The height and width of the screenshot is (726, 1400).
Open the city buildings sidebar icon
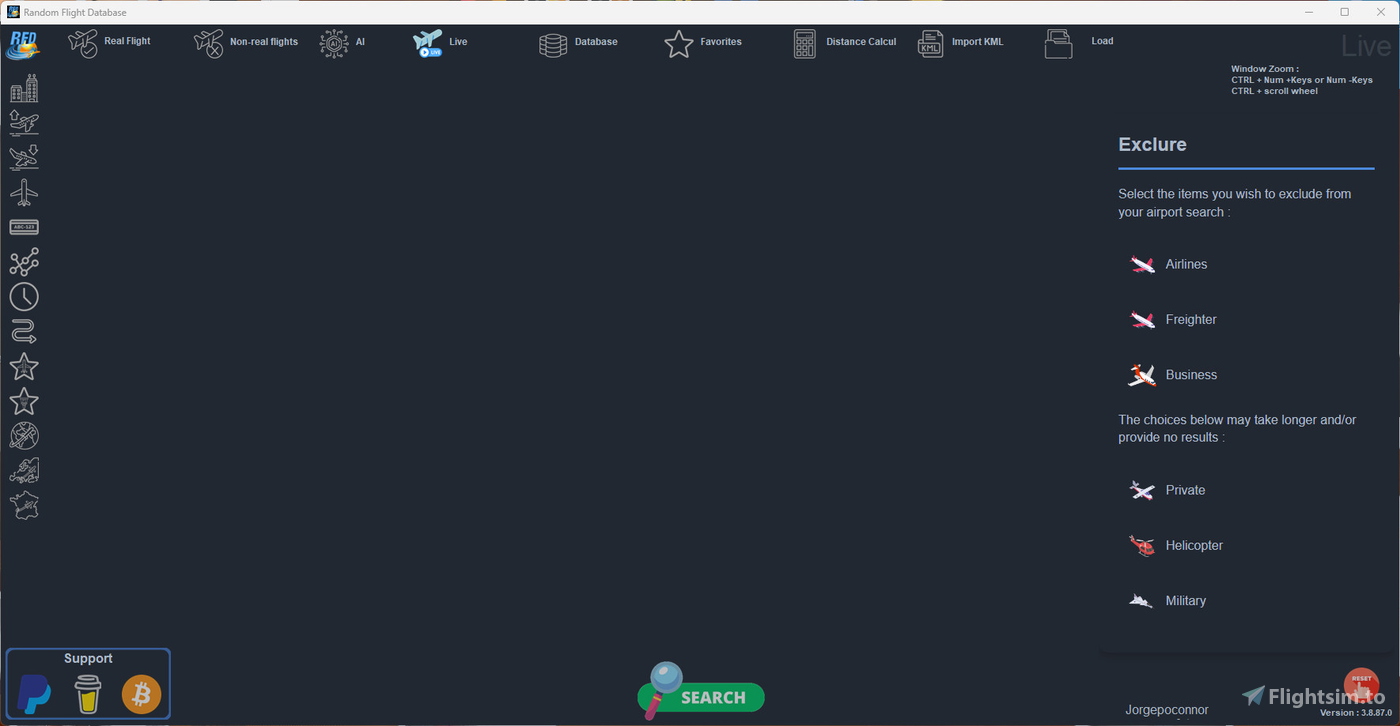[x=24, y=89]
